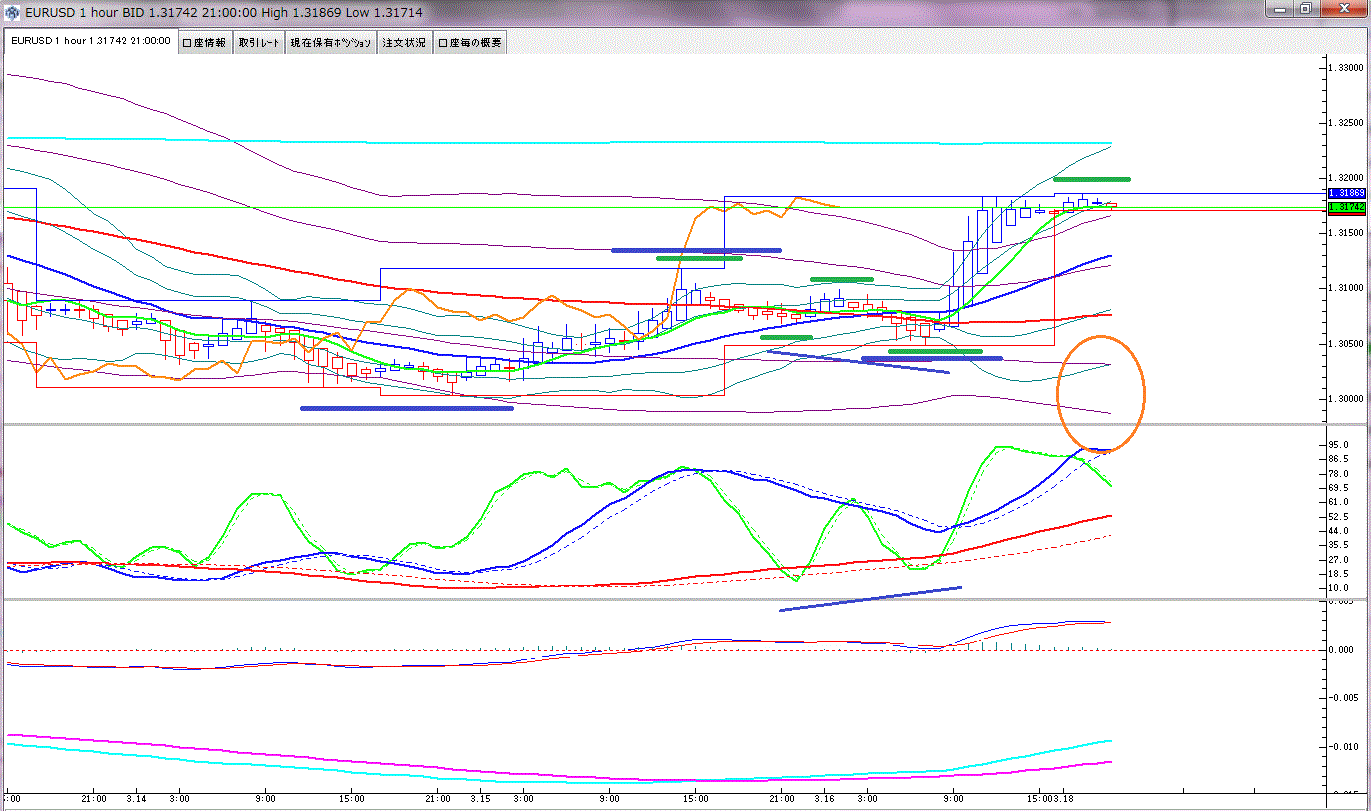This screenshot has width=1371, height=811.
Task: Restore down the chart window
Action: 1307,8
